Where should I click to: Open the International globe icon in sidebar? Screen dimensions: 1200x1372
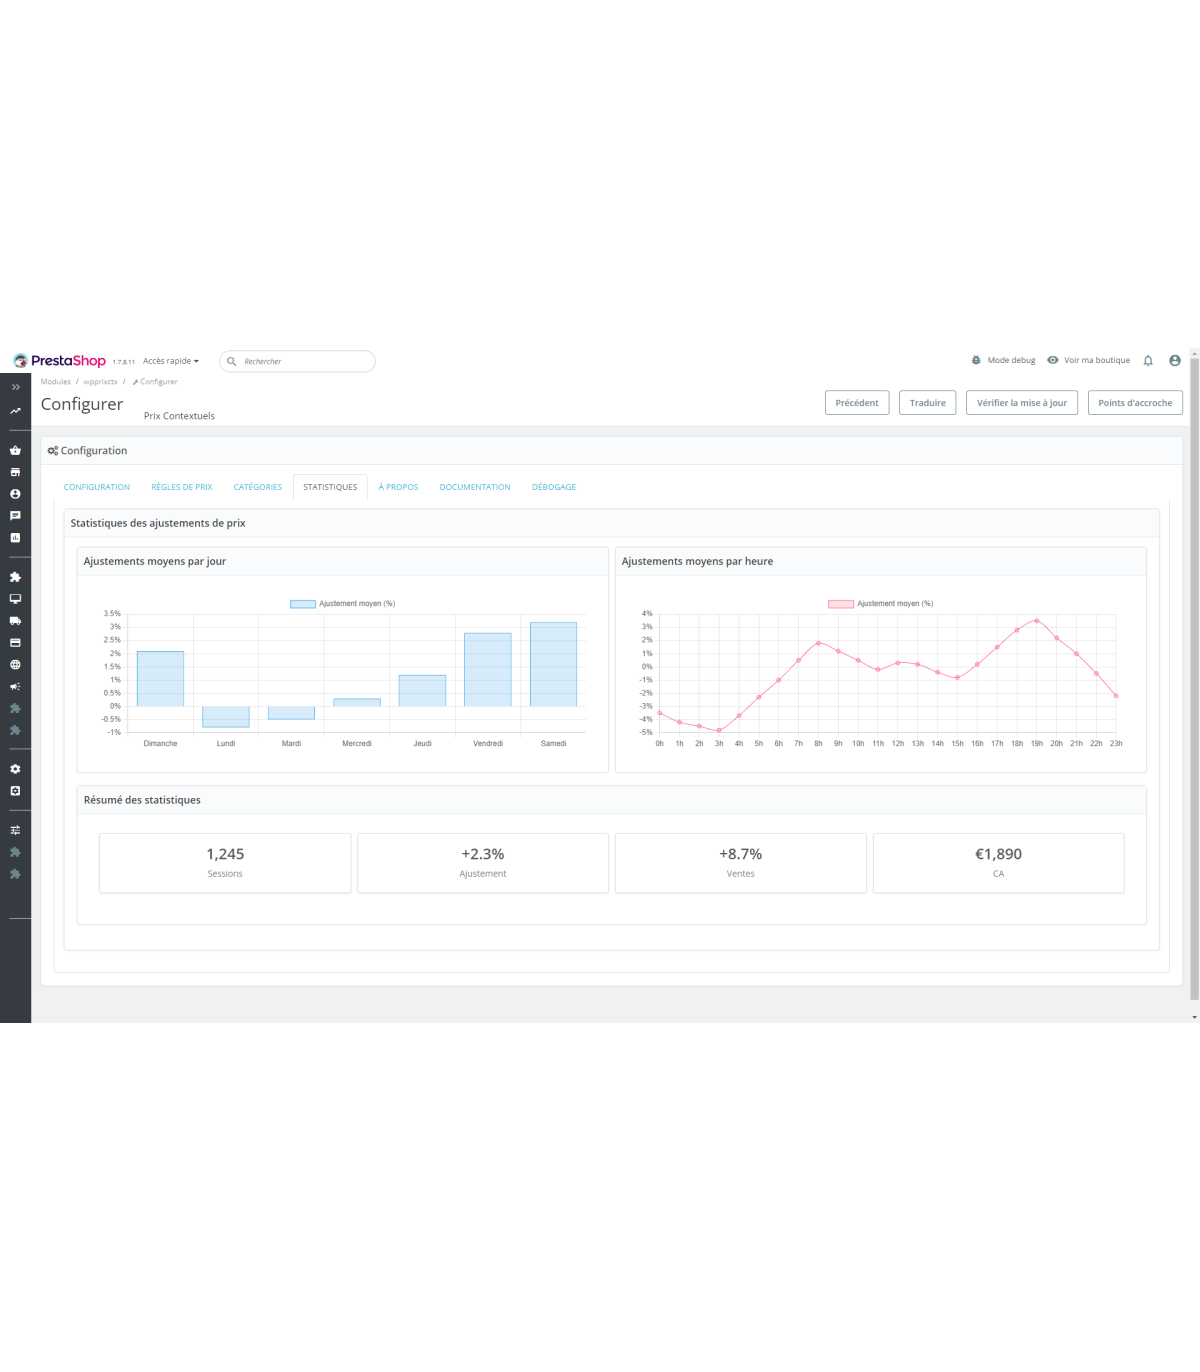(x=15, y=665)
